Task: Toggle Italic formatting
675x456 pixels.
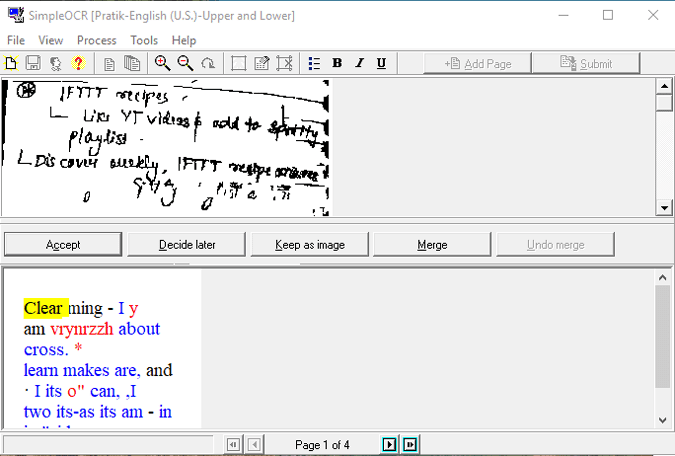Action: [359, 63]
